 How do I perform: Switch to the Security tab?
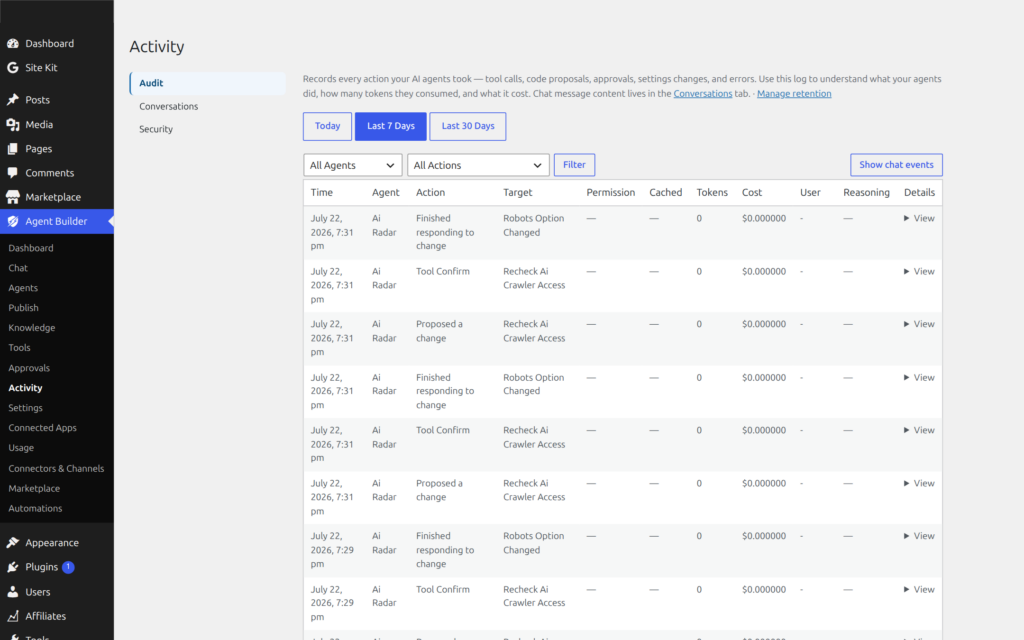click(x=156, y=129)
